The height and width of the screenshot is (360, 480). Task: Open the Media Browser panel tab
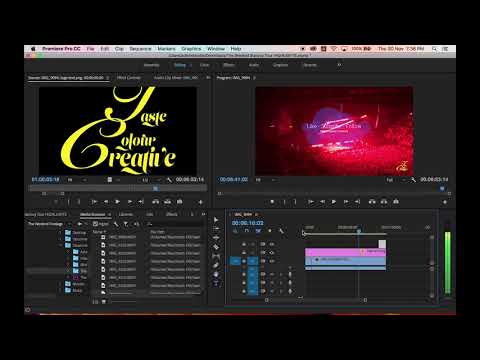92,214
